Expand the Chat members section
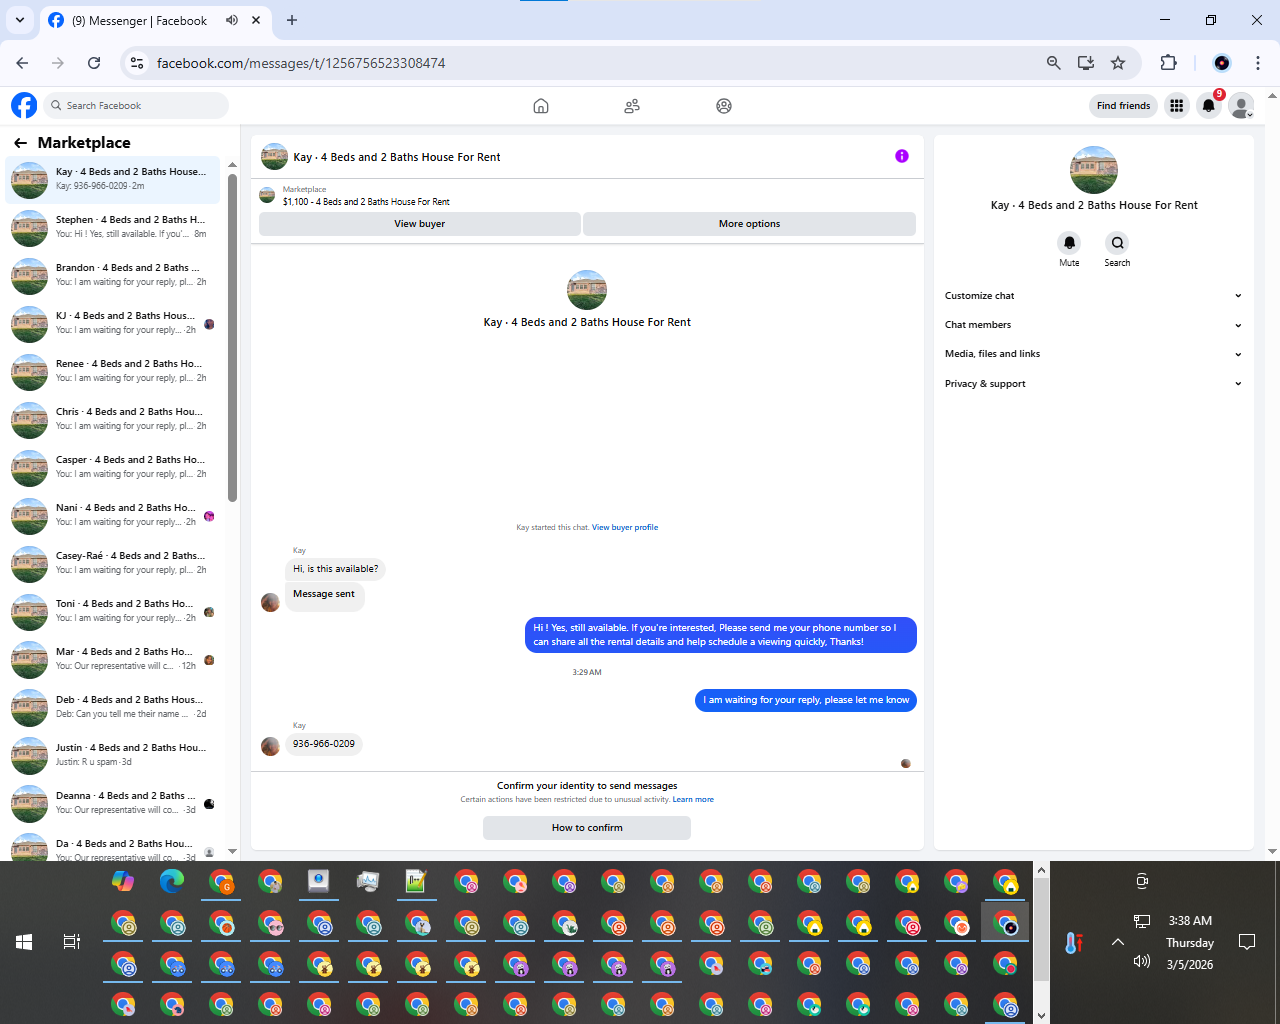The height and width of the screenshot is (1024, 1280). click(x=1093, y=325)
